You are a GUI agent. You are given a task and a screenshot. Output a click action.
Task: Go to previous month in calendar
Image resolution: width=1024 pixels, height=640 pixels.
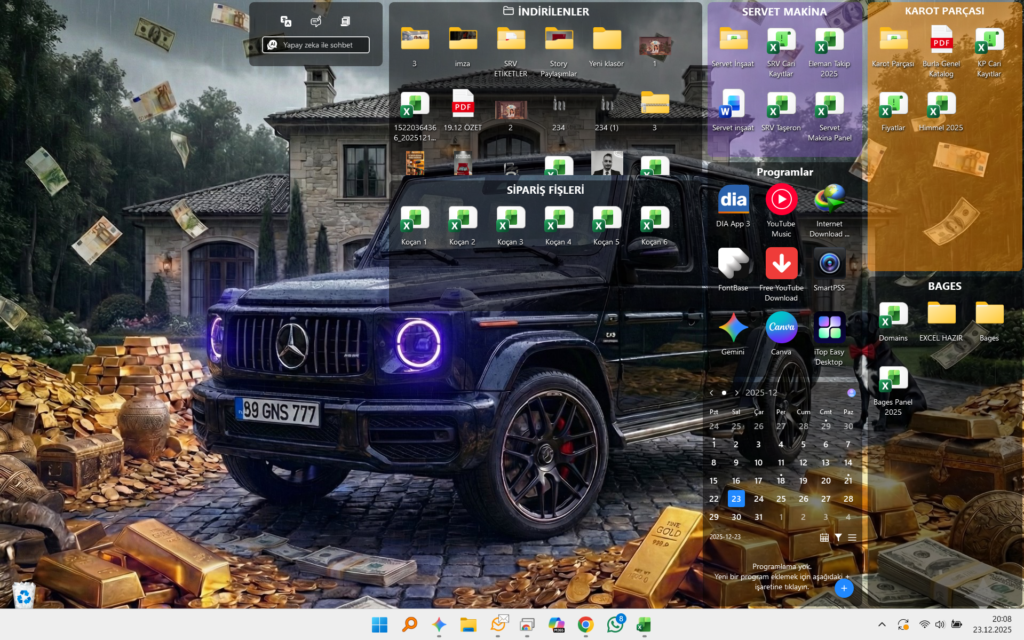712,393
